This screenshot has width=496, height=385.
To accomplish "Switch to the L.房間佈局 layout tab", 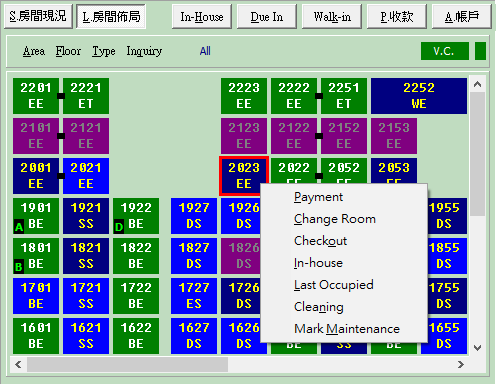I will tap(111, 16).
